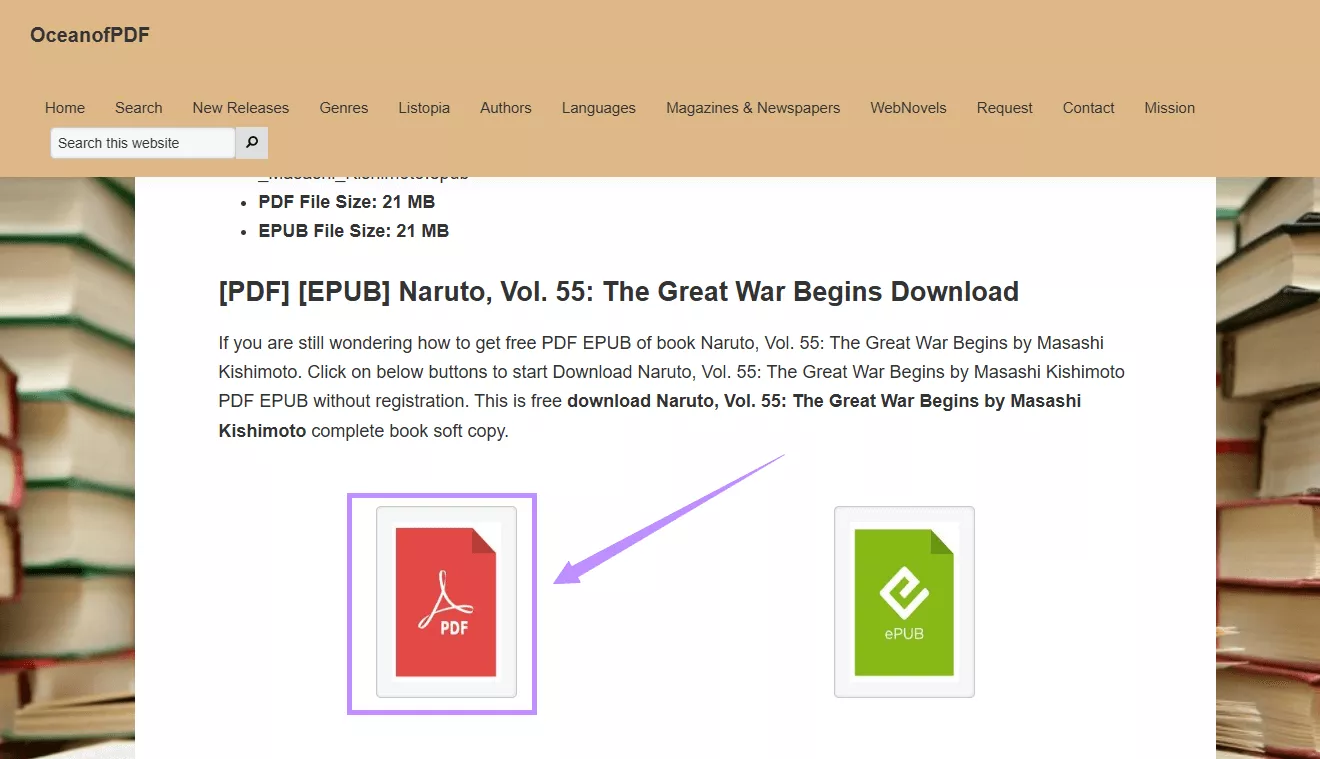
Task: Open the OceanofPDF site logo
Action: [x=89, y=34]
